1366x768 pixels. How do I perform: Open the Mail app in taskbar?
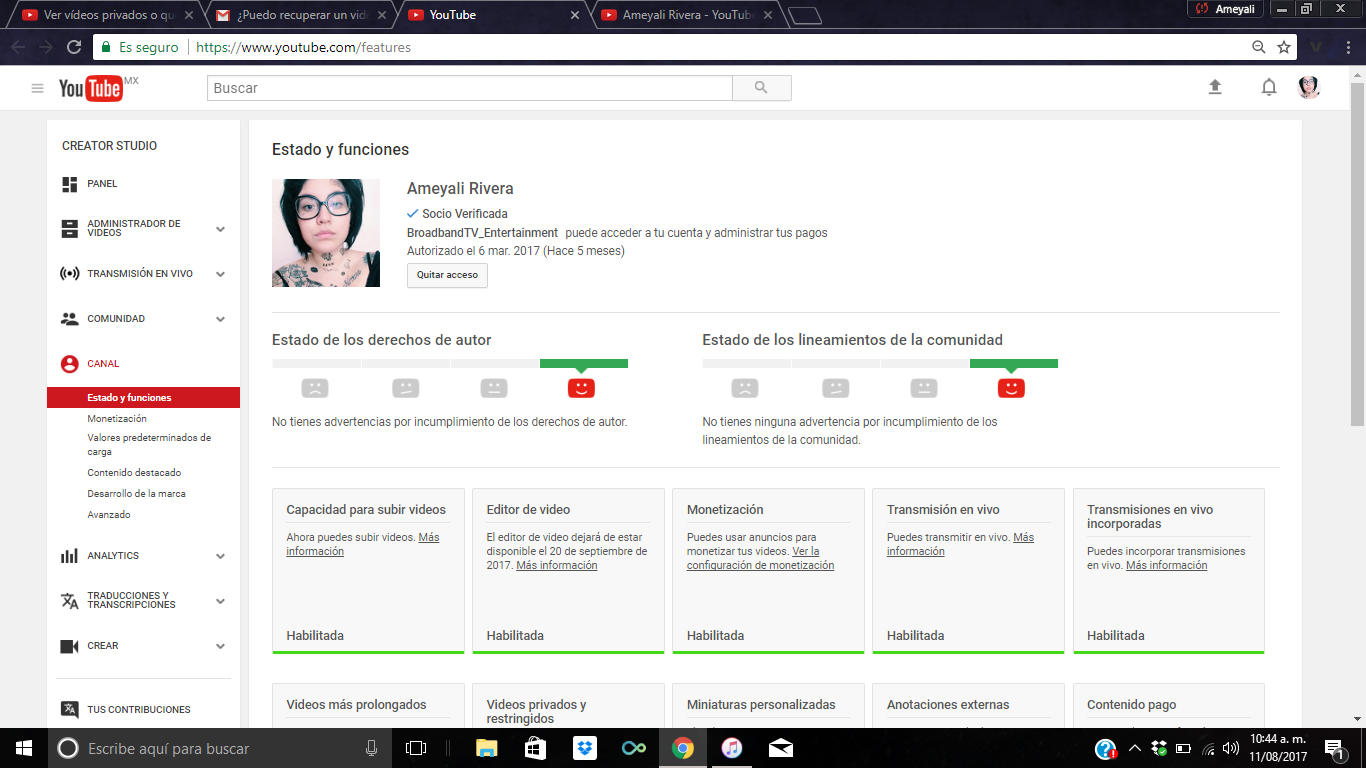click(x=781, y=748)
